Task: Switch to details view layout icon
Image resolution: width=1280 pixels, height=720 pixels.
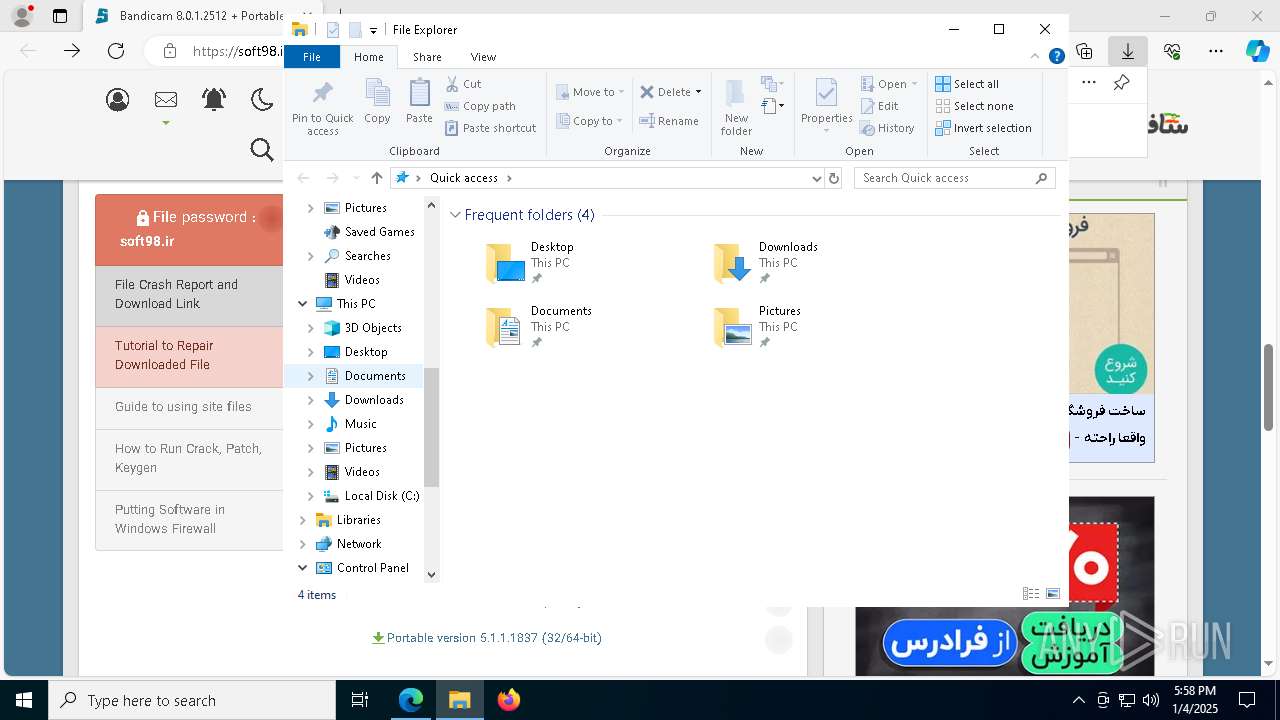Action: (1030, 594)
